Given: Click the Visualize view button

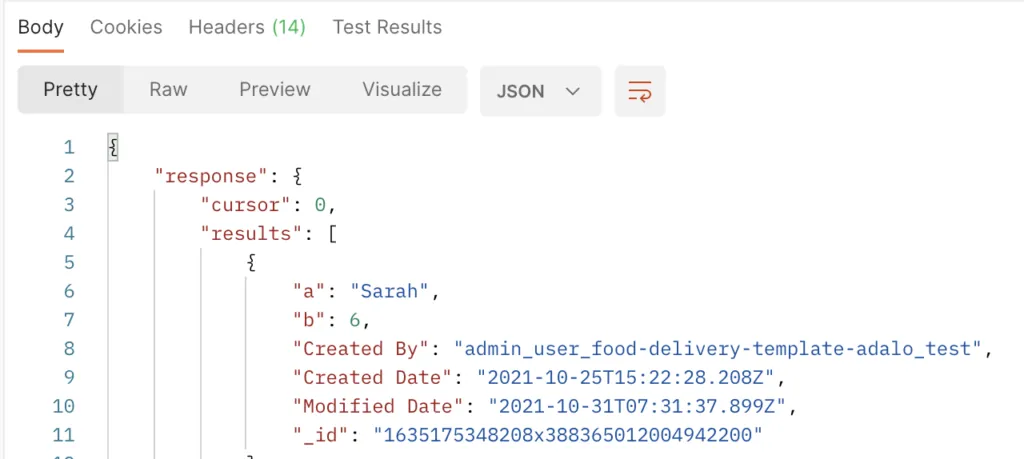Looking at the screenshot, I should [x=402, y=90].
